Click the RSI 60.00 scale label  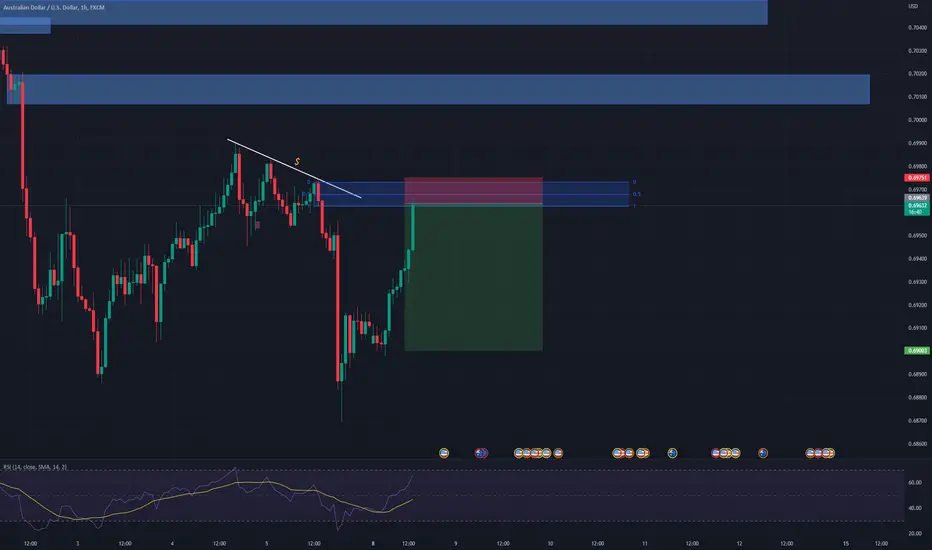[915, 483]
